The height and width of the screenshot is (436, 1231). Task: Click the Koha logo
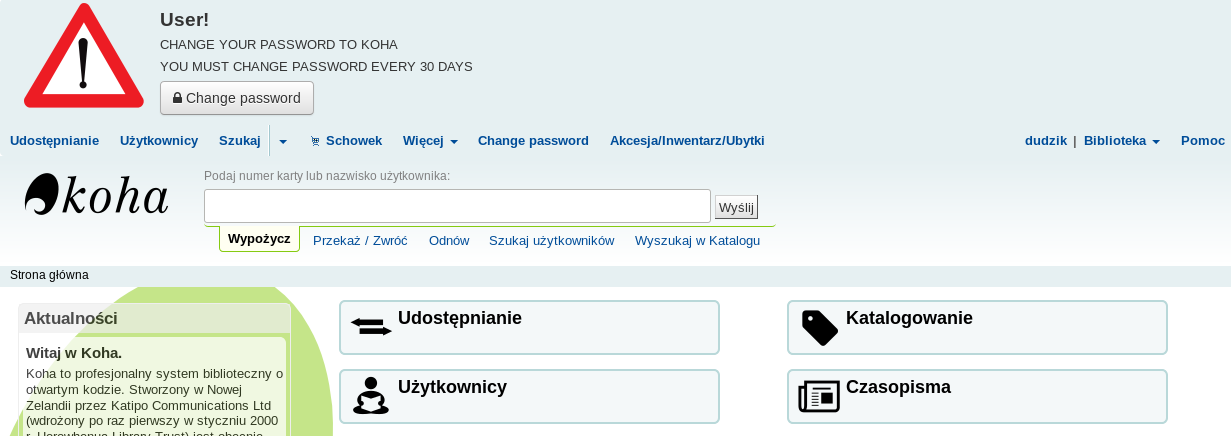click(x=97, y=195)
